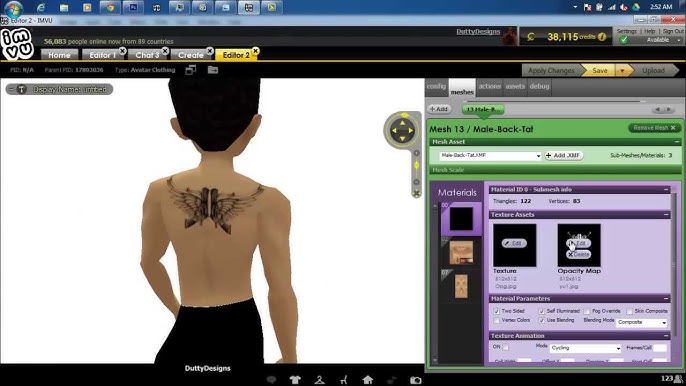686x386 pixels.
Task: Toggle the Two Sided checkbox
Action: click(x=497, y=311)
